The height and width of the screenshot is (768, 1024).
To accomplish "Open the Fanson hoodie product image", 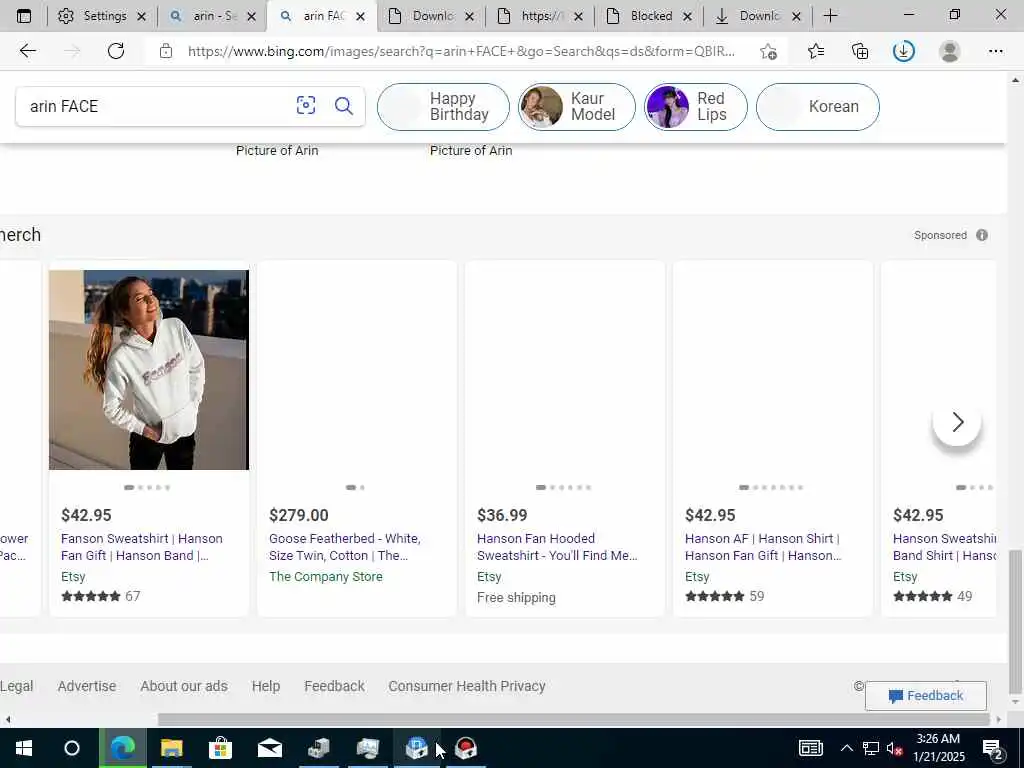I will 149,370.
